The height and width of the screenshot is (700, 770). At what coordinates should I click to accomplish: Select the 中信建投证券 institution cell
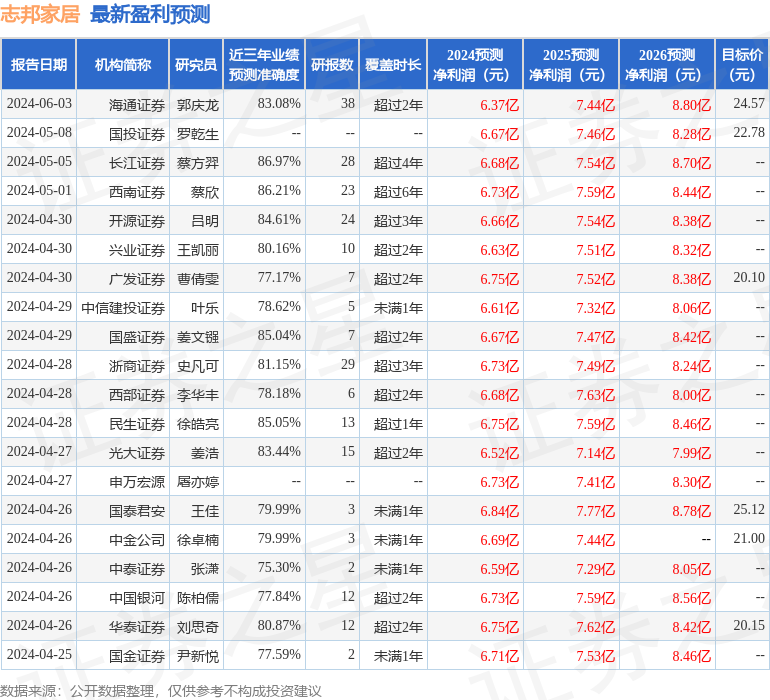[x=123, y=308]
